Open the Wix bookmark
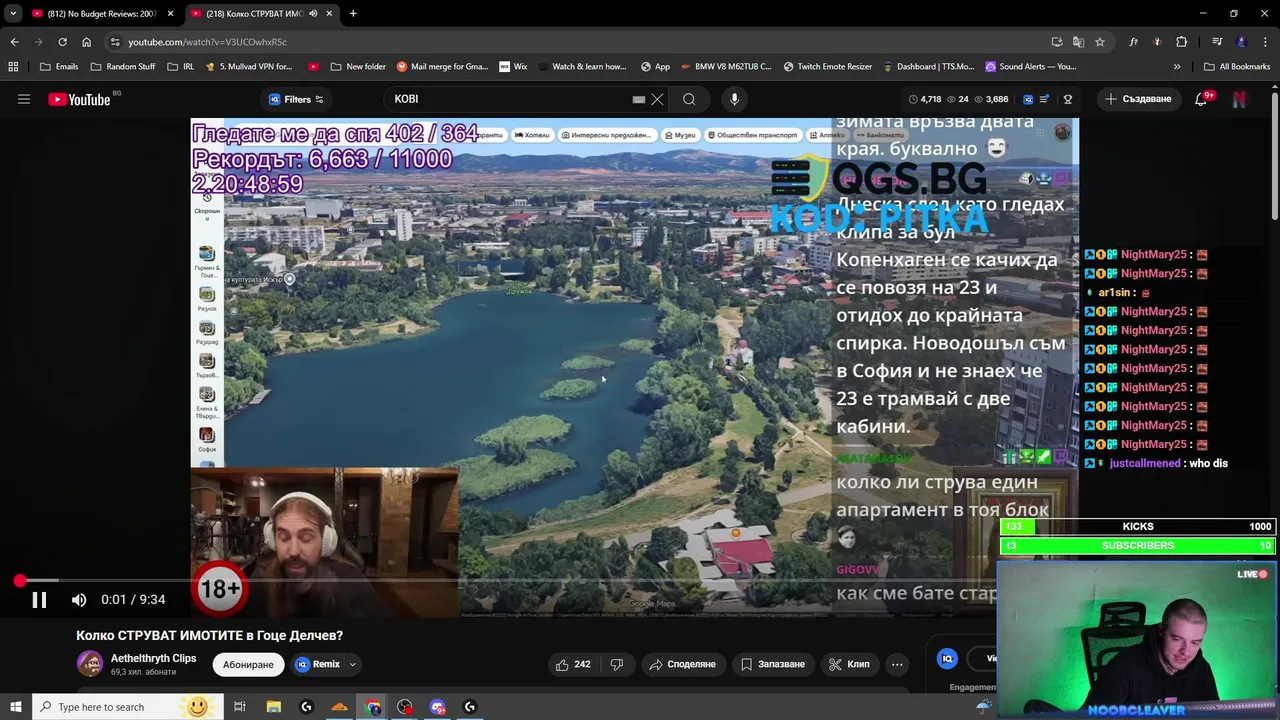This screenshot has height=720, width=1280. [x=512, y=67]
